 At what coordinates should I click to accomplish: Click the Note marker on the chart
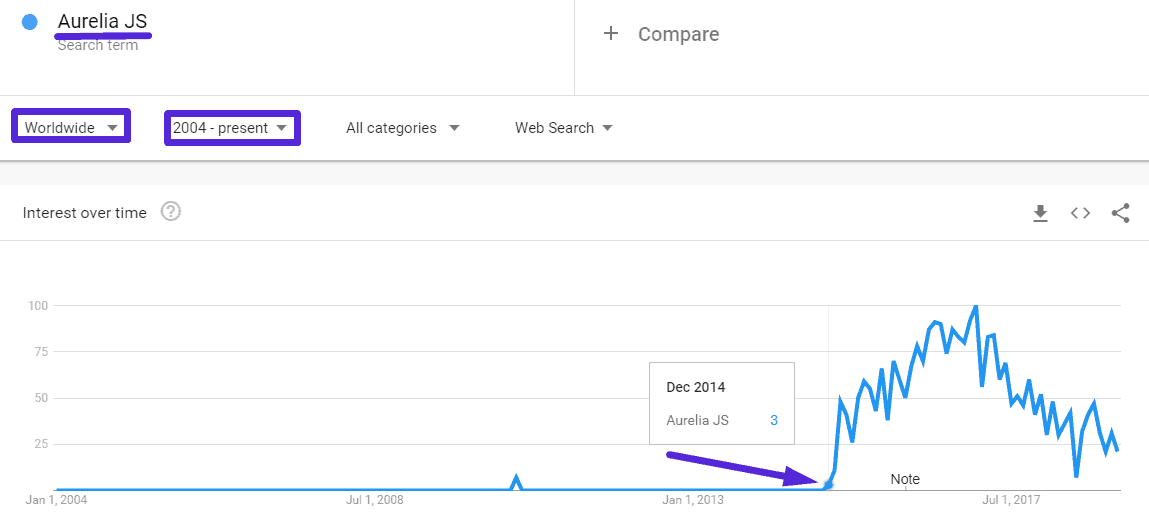(905, 479)
